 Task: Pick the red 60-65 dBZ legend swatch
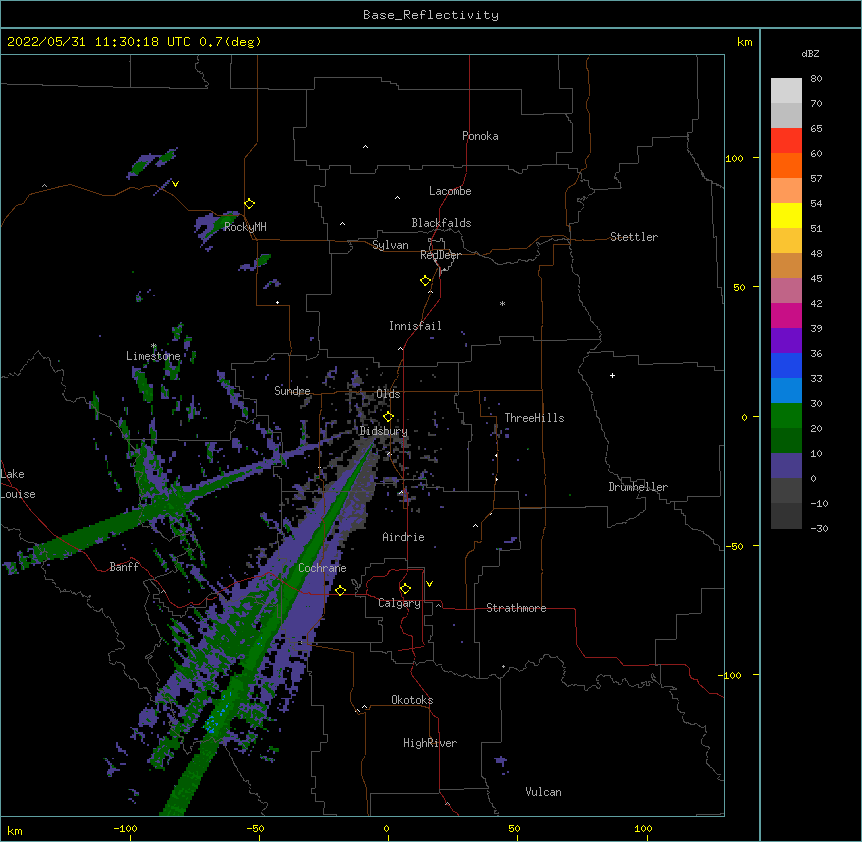click(786, 141)
